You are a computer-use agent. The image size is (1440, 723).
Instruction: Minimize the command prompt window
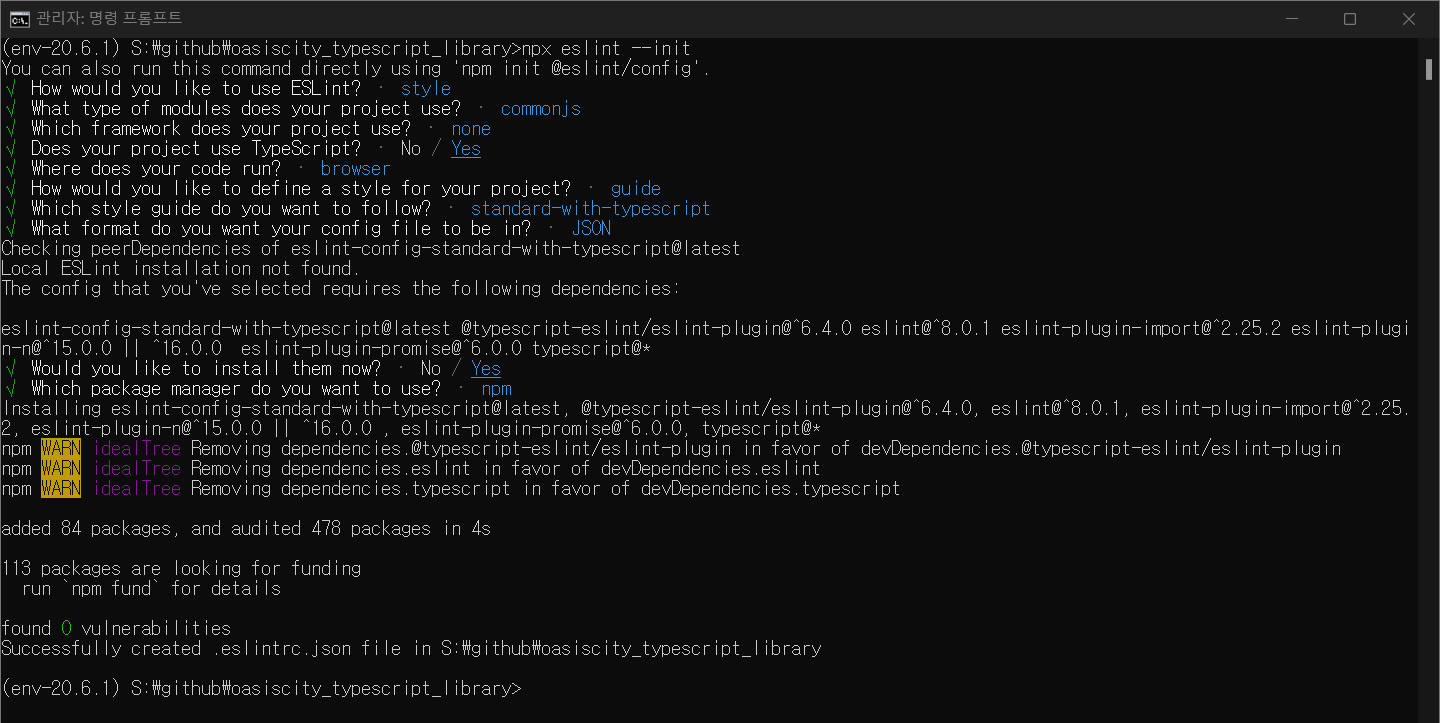[x=1290, y=19]
